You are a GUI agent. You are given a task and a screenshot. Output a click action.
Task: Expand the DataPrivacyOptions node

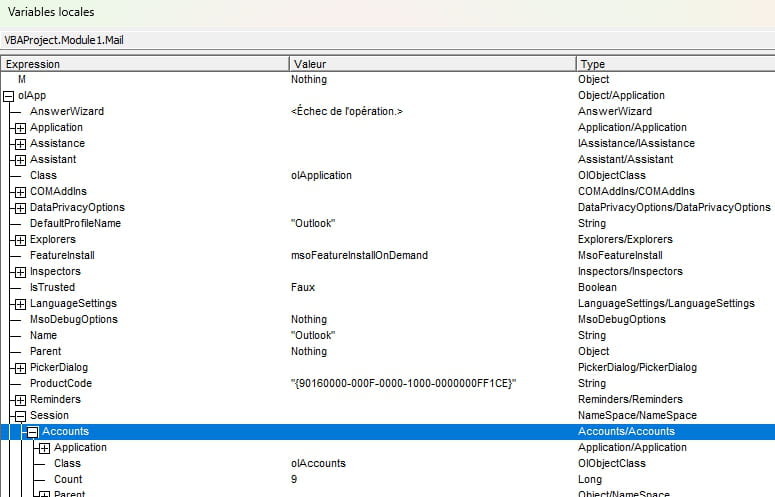pyautogui.click(x=20, y=208)
